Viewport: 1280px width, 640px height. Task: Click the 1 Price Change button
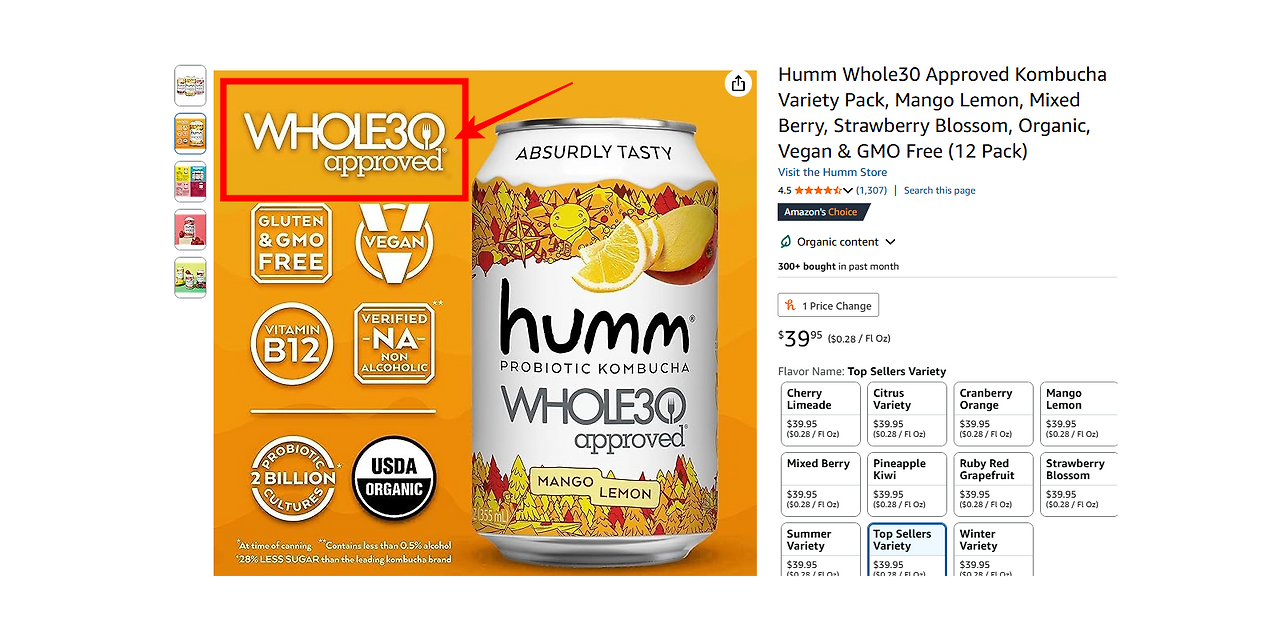point(828,306)
